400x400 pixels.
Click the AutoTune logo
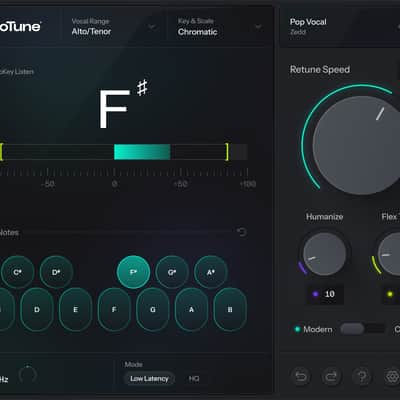coord(20,26)
